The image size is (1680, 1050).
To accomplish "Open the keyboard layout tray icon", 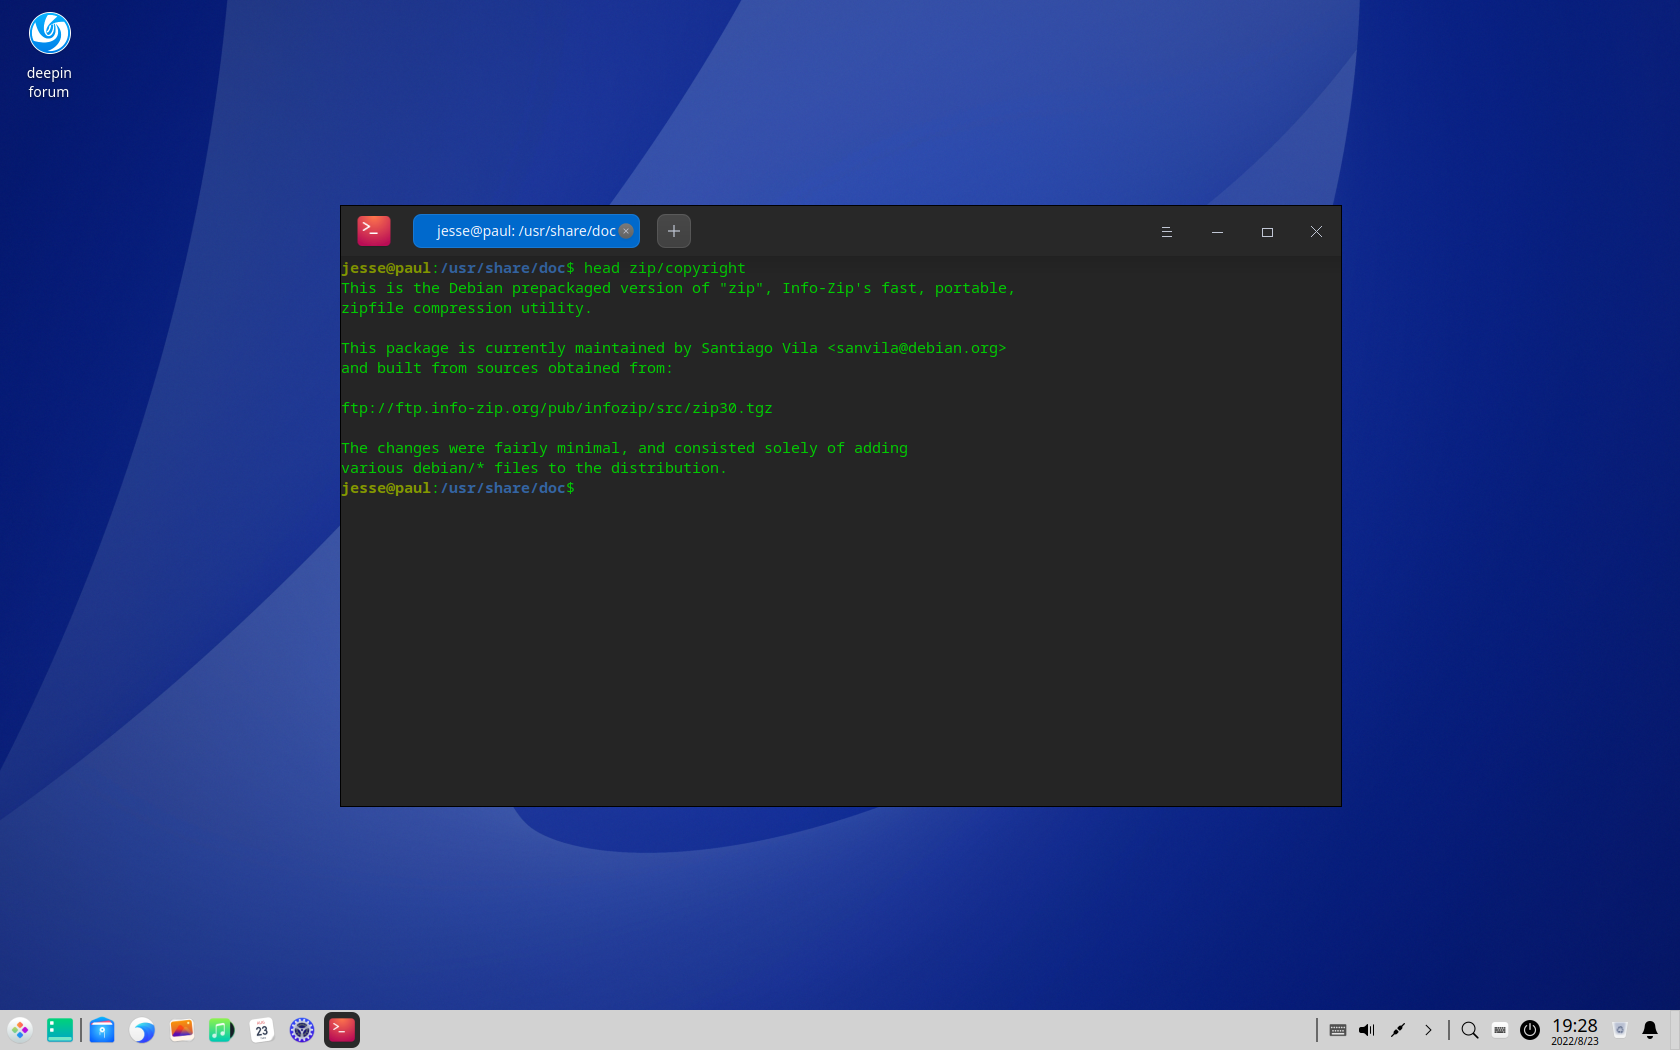I will pos(1338,1030).
